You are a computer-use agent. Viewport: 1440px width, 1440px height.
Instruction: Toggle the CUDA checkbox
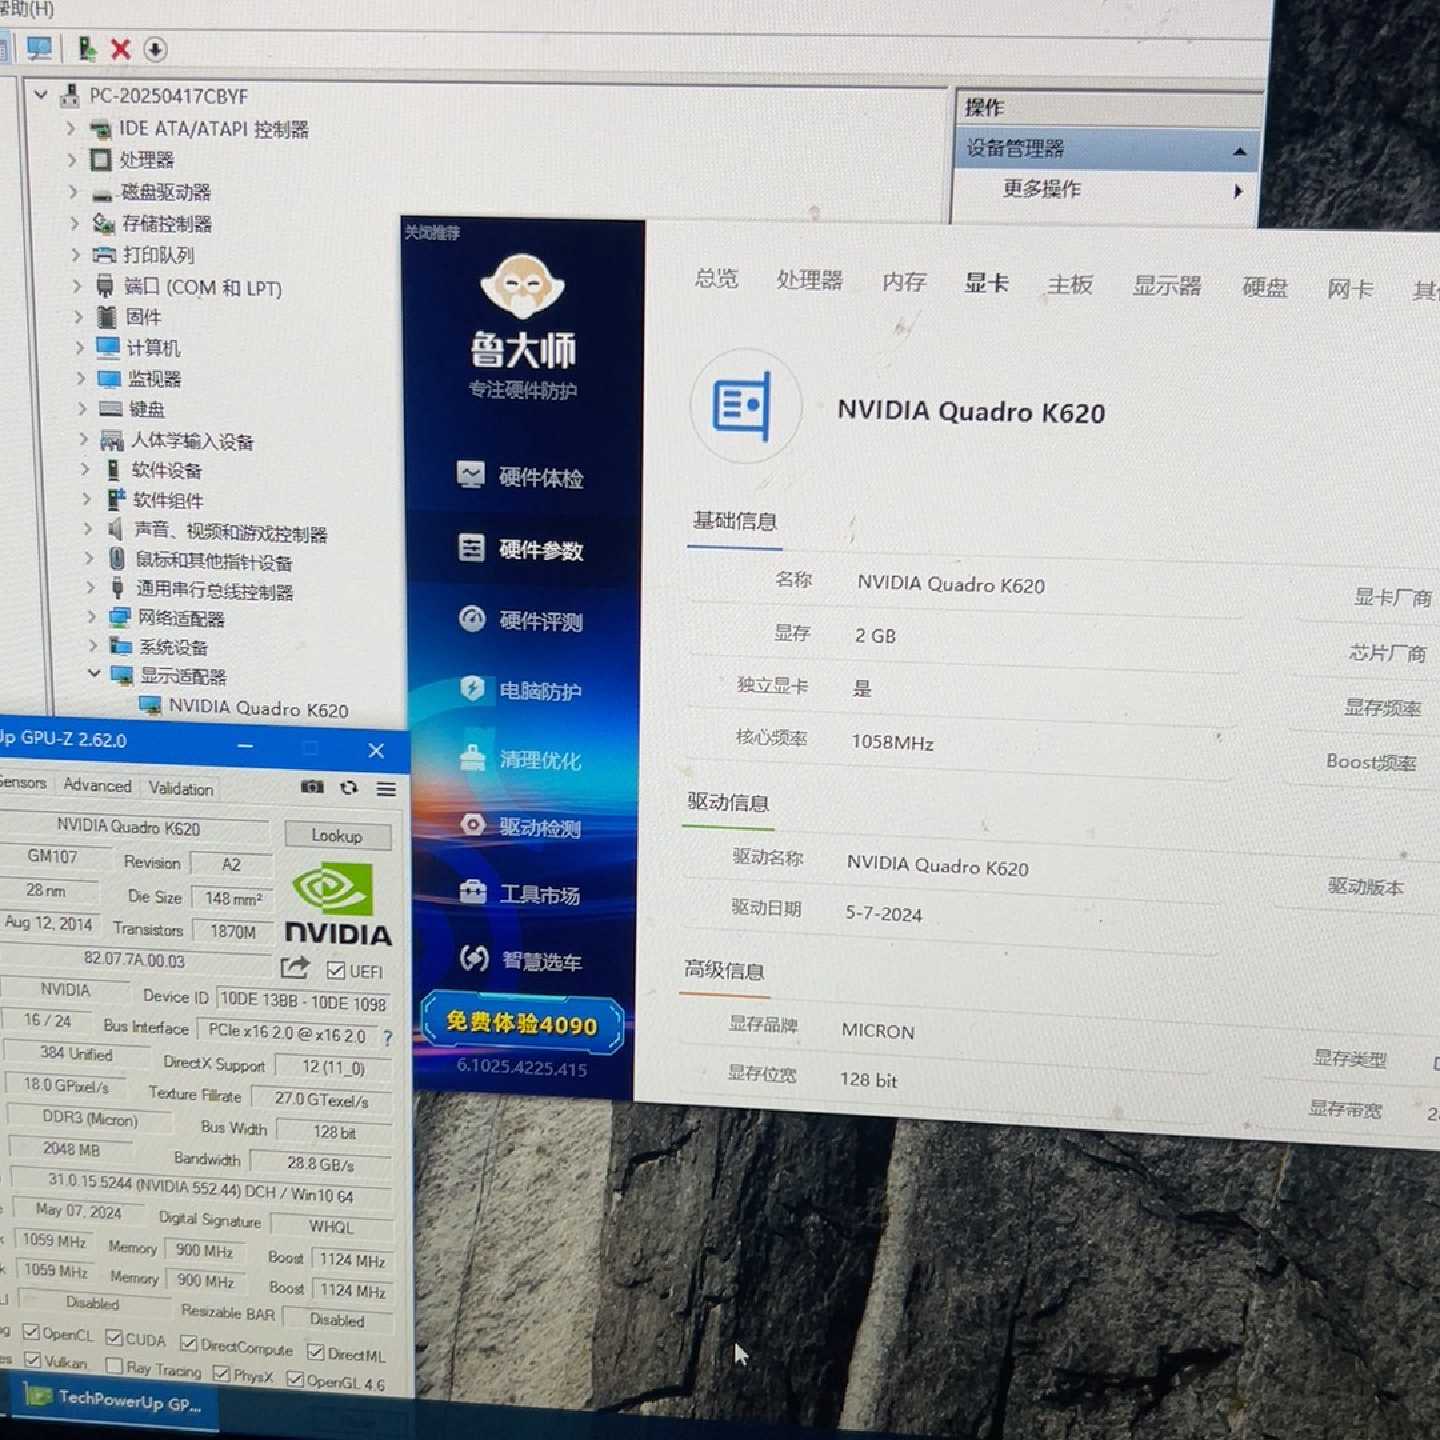(x=114, y=1337)
